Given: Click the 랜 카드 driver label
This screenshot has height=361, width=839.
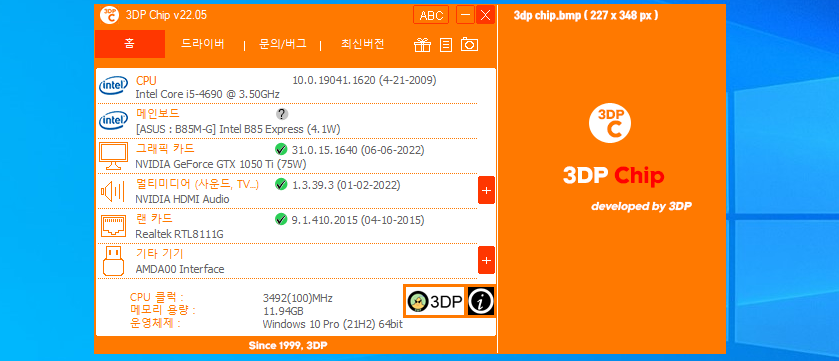Looking at the screenshot, I should pyautogui.click(x=154, y=218).
